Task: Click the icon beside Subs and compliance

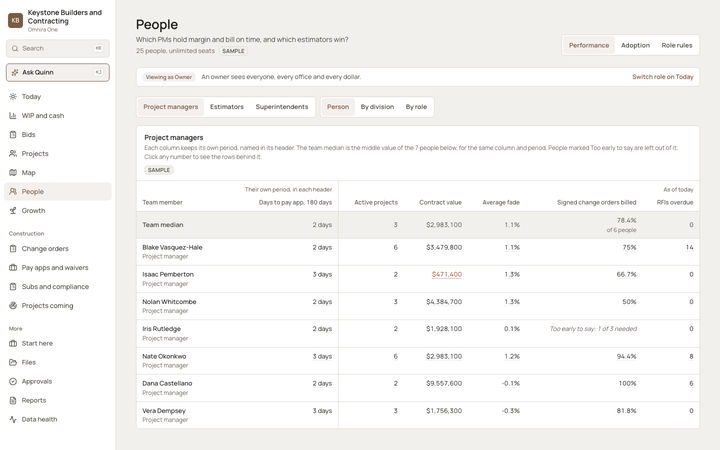Action: pyautogui.click(x=13, y=287)
